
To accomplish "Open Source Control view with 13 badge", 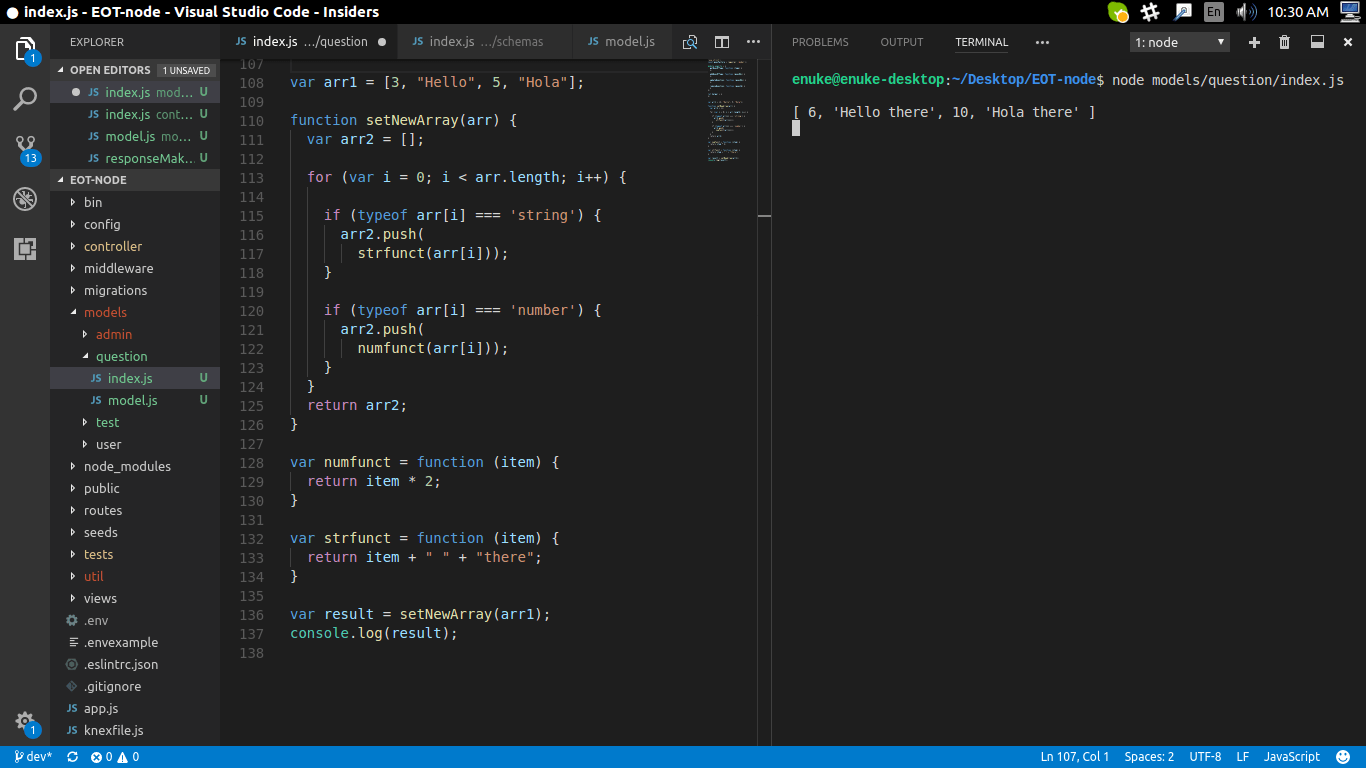I will click(x=25, y=149).
